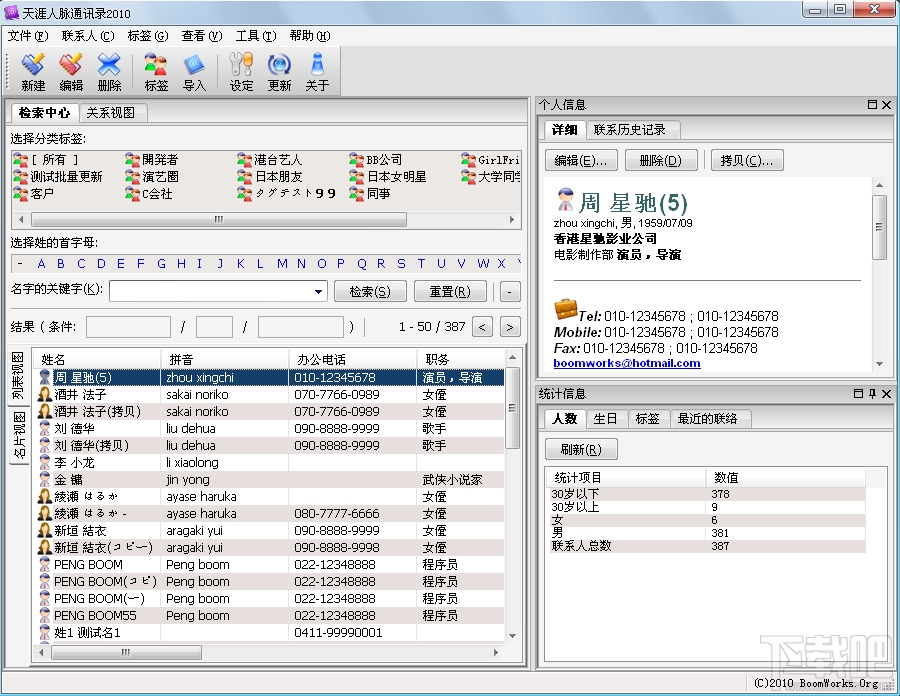Select the 港台艺人 category tag
This screenshot has height=696, width=900.
[x=270, y=160]
